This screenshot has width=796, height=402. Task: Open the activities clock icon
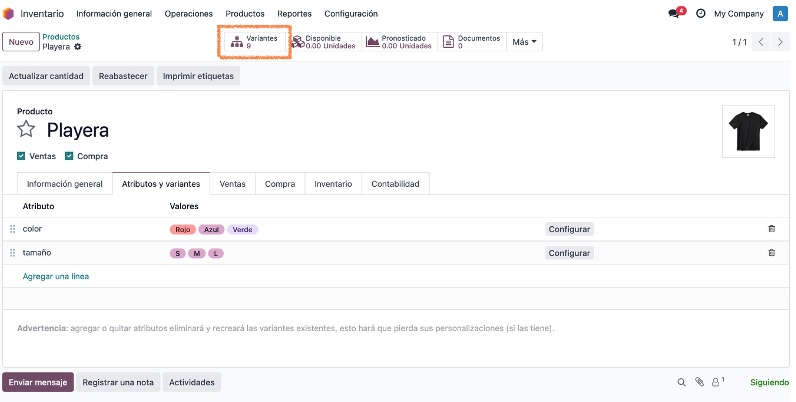pyautogui.click(x=701, y=14)
